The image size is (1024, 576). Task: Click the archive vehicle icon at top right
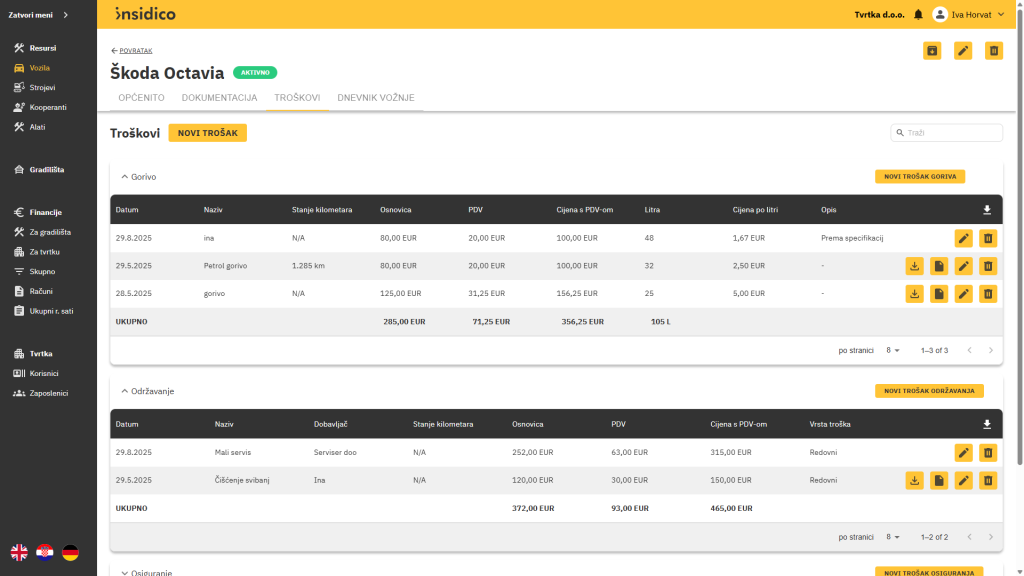[x=932, y=51]
